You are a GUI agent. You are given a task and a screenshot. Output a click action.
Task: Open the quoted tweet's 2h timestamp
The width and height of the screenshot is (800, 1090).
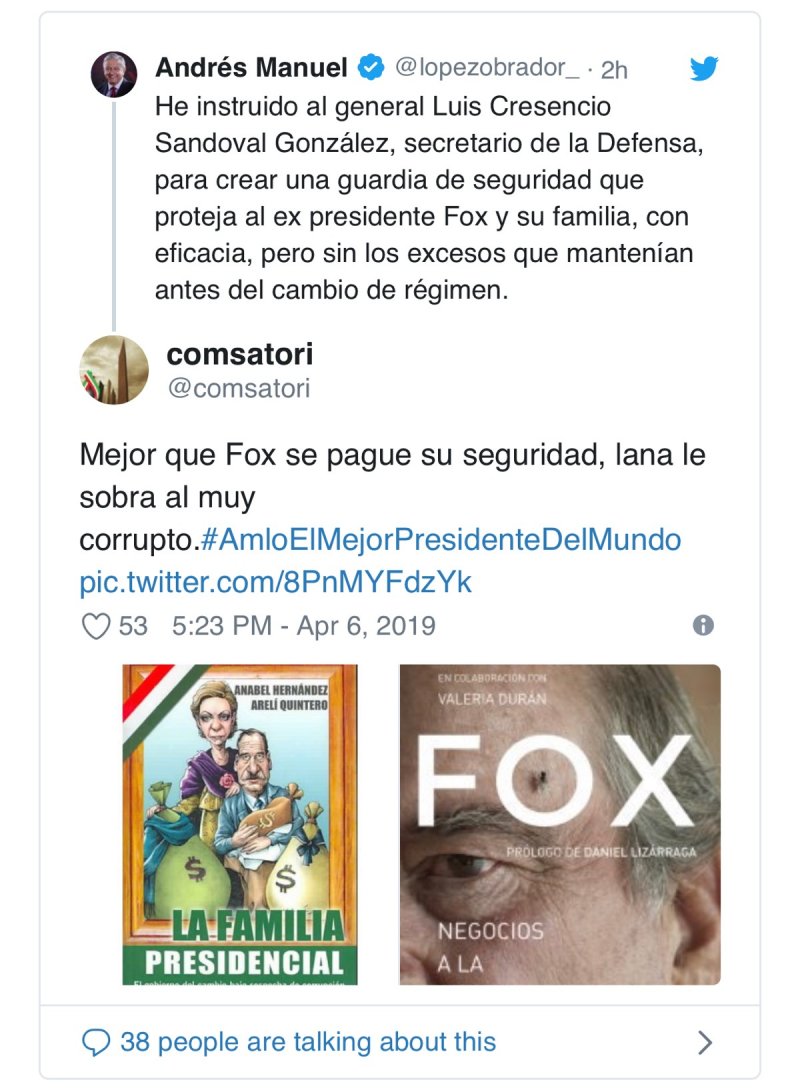614,69
